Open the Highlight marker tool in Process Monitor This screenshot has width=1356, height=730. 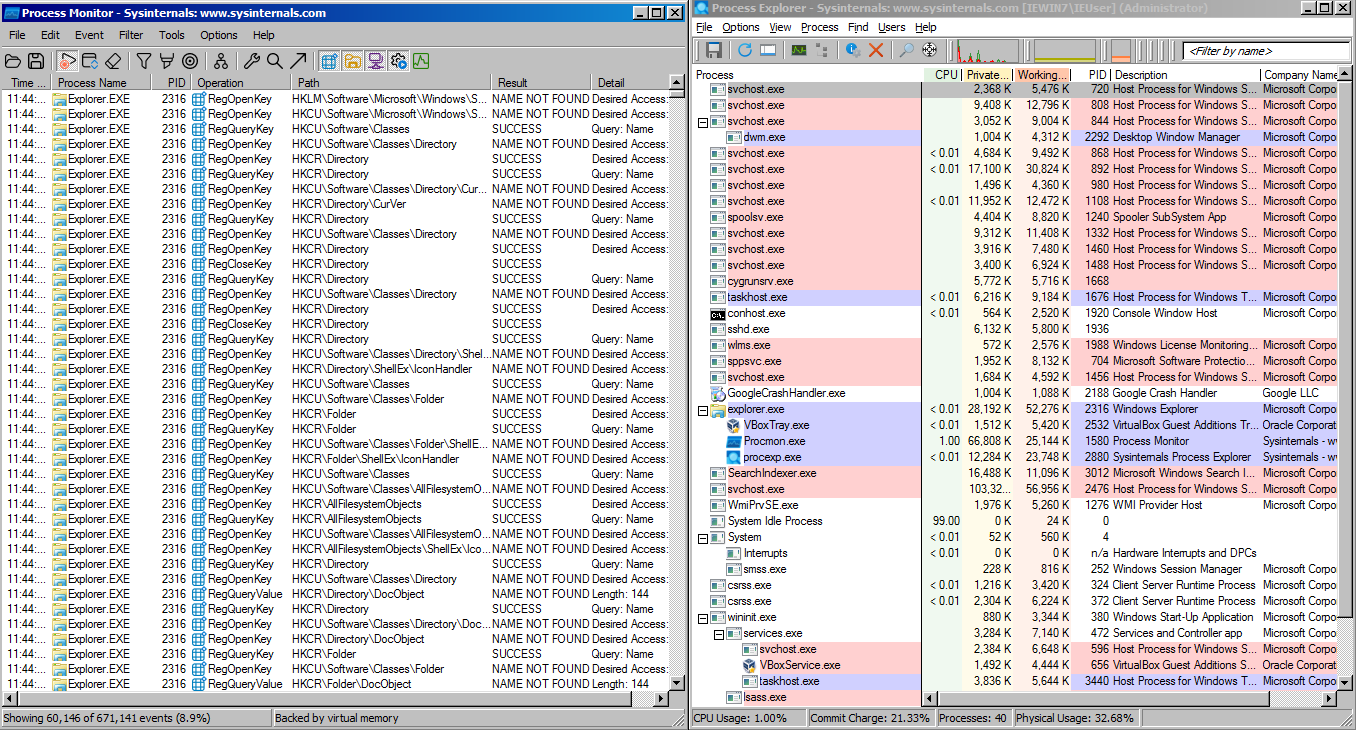167,61
